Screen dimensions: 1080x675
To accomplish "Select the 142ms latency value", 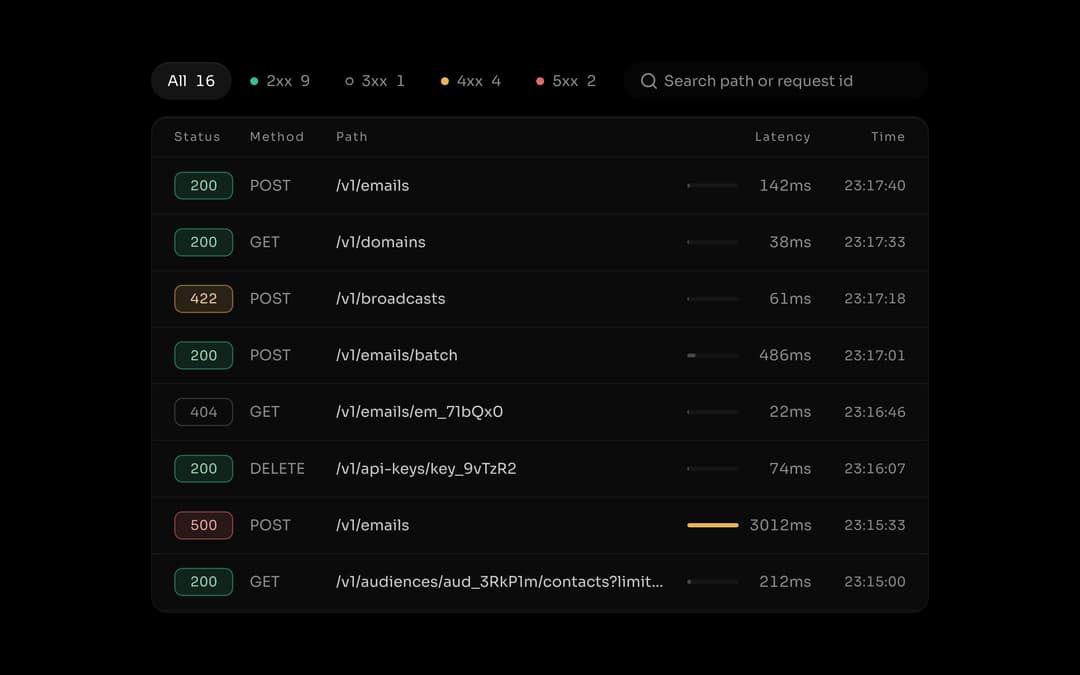I will pyautogui.click(x=785, y=186).
